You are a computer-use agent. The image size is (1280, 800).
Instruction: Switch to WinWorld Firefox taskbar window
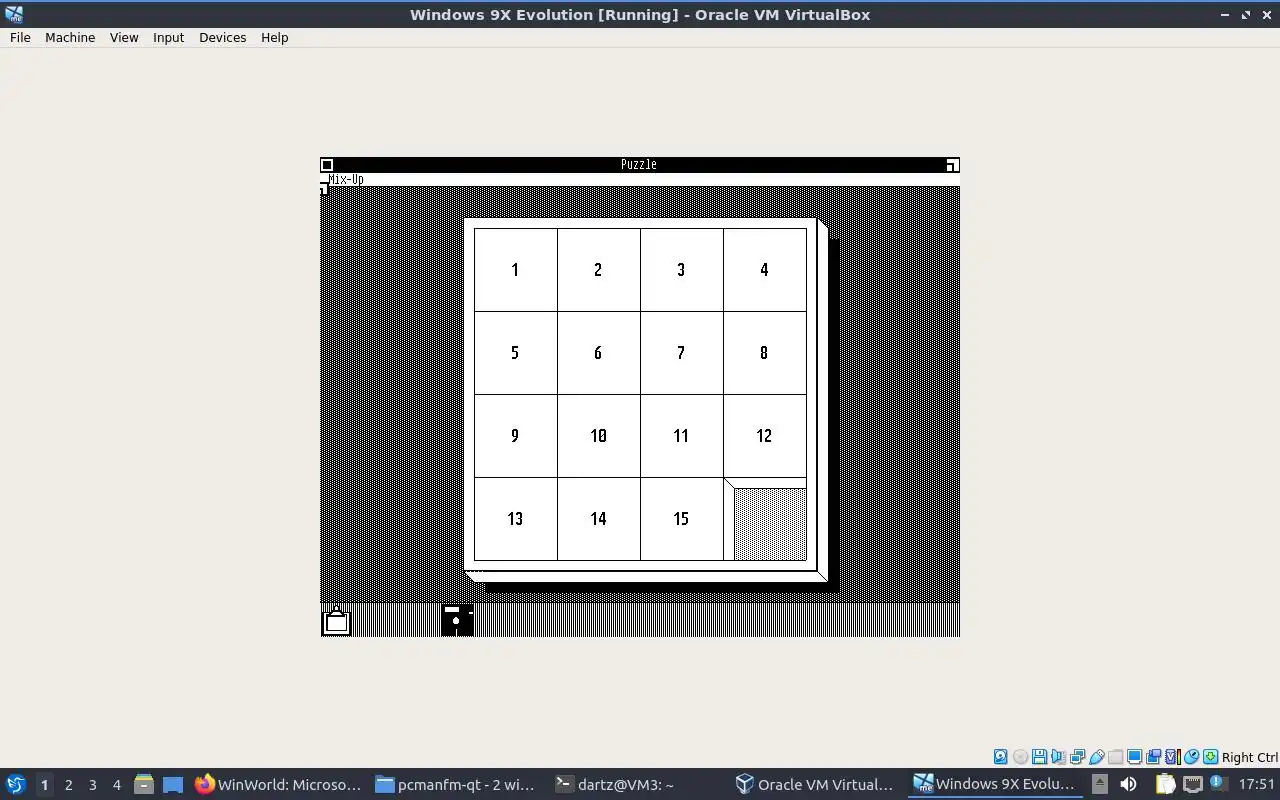coord(278,785)
